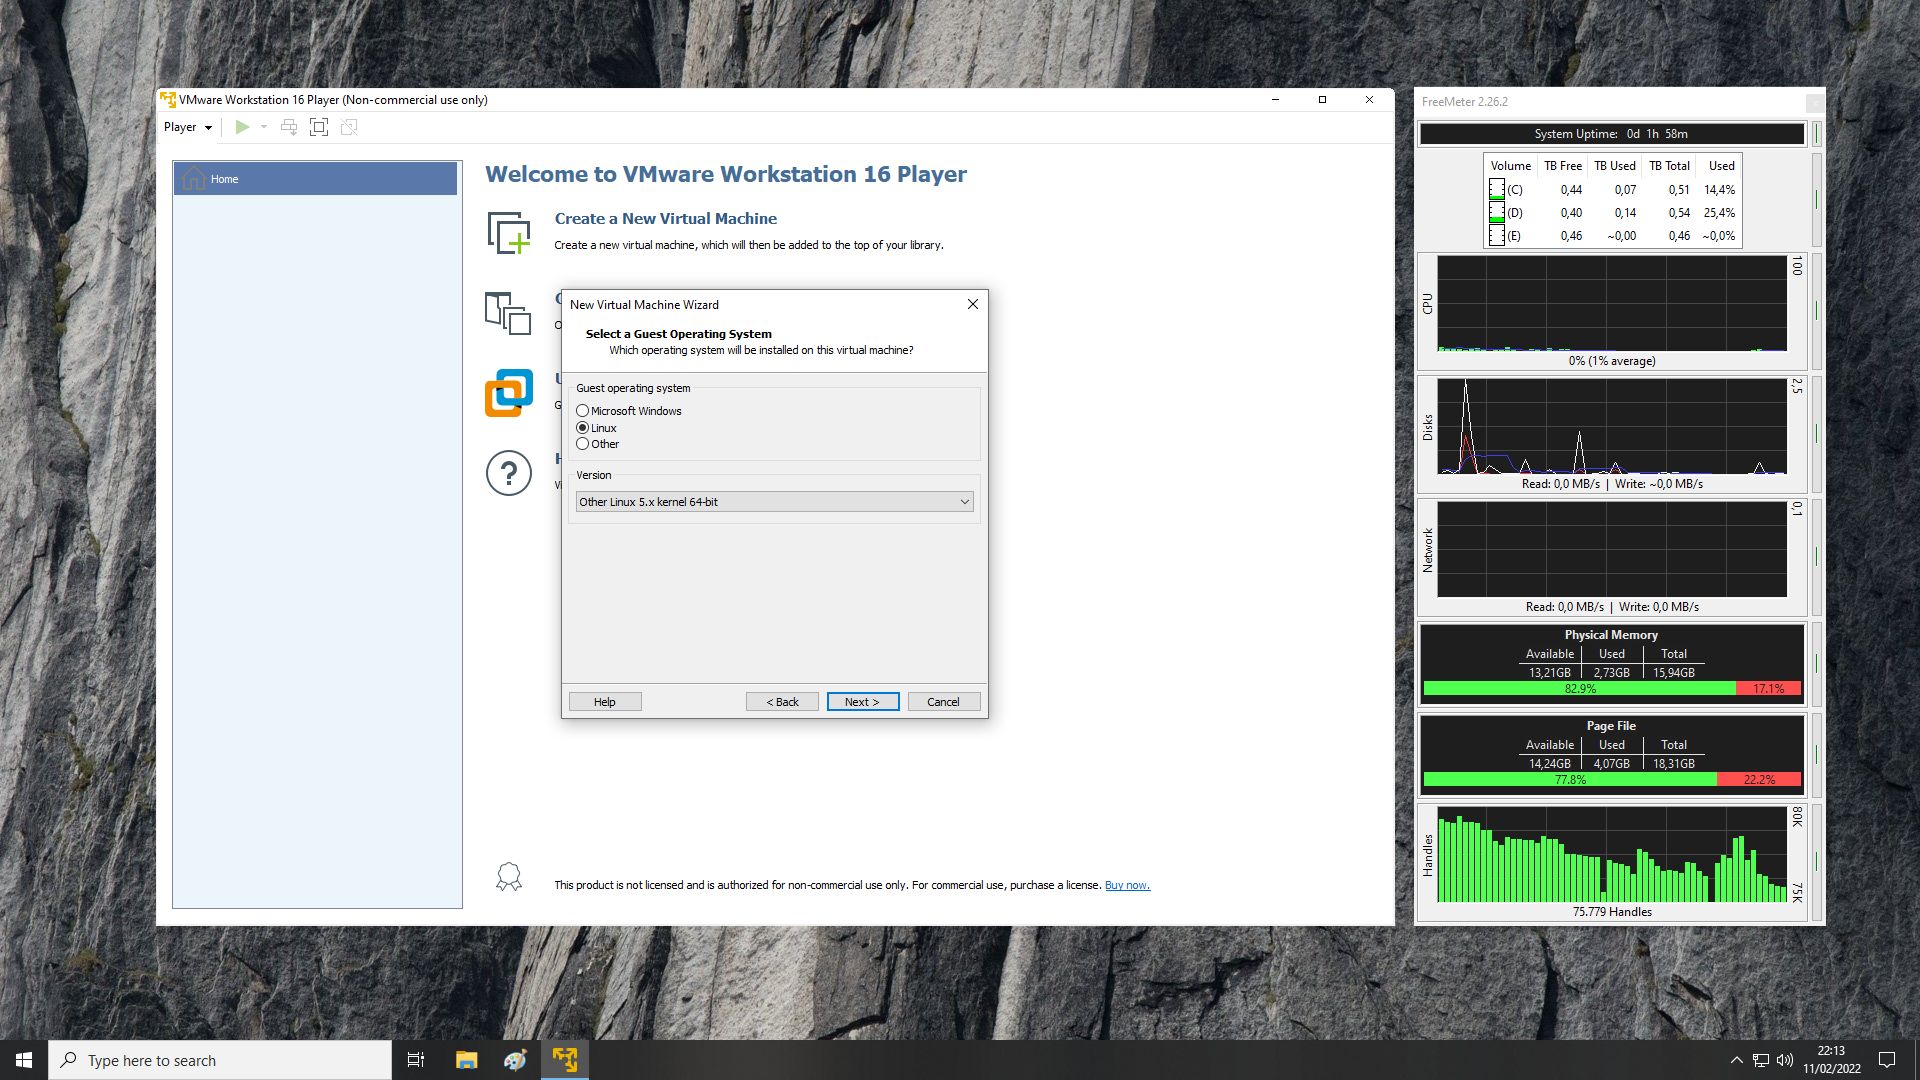Click Send Ctrl+Alt+Del toolbar icon
This screenshot has width=1920, height=1080.
pyautogui.click(x=289, y=127)
